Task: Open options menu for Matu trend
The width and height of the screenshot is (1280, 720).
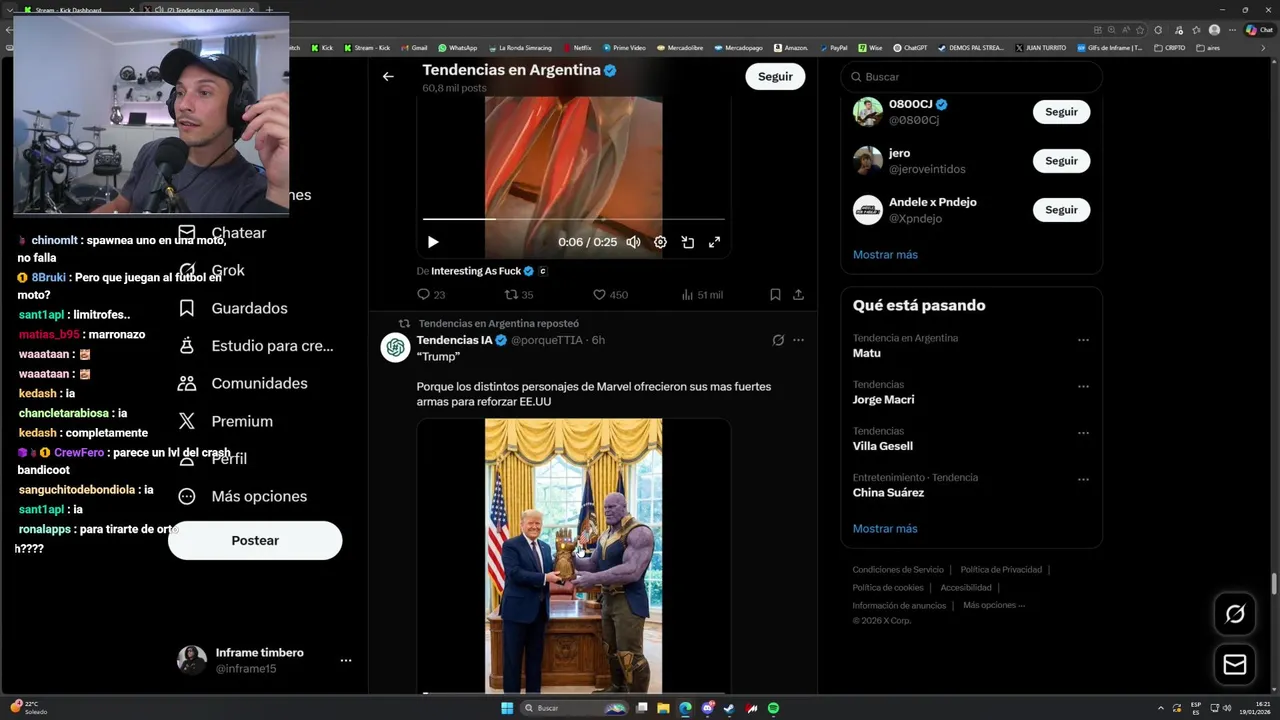Action: (1083, 340)
